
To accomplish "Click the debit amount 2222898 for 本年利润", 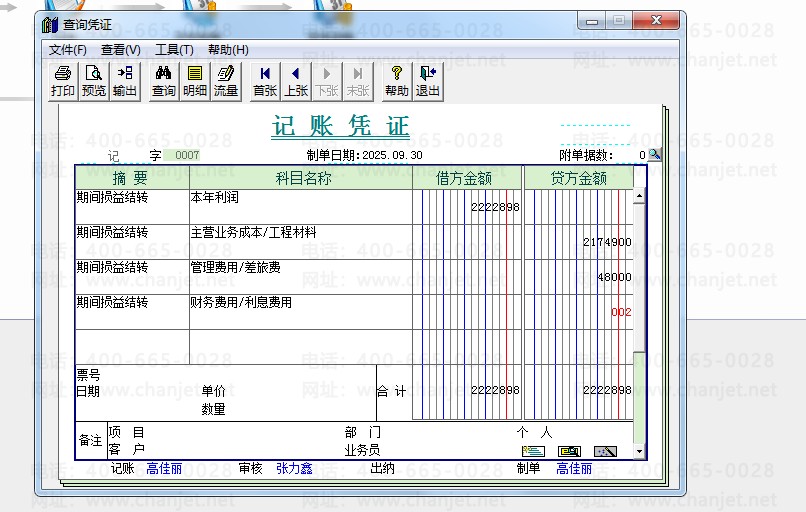I will point(495,207).
